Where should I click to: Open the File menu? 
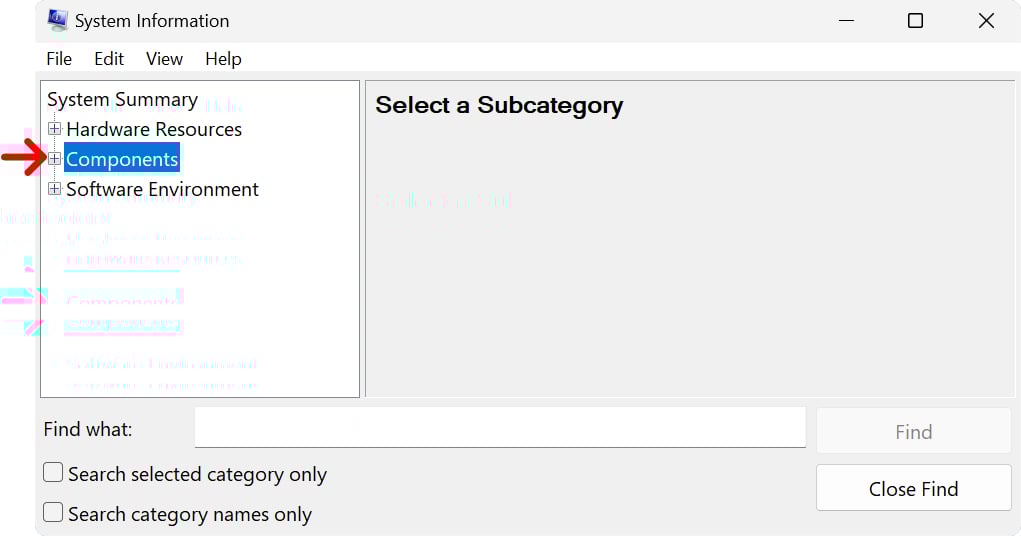[x=59, y=59]
